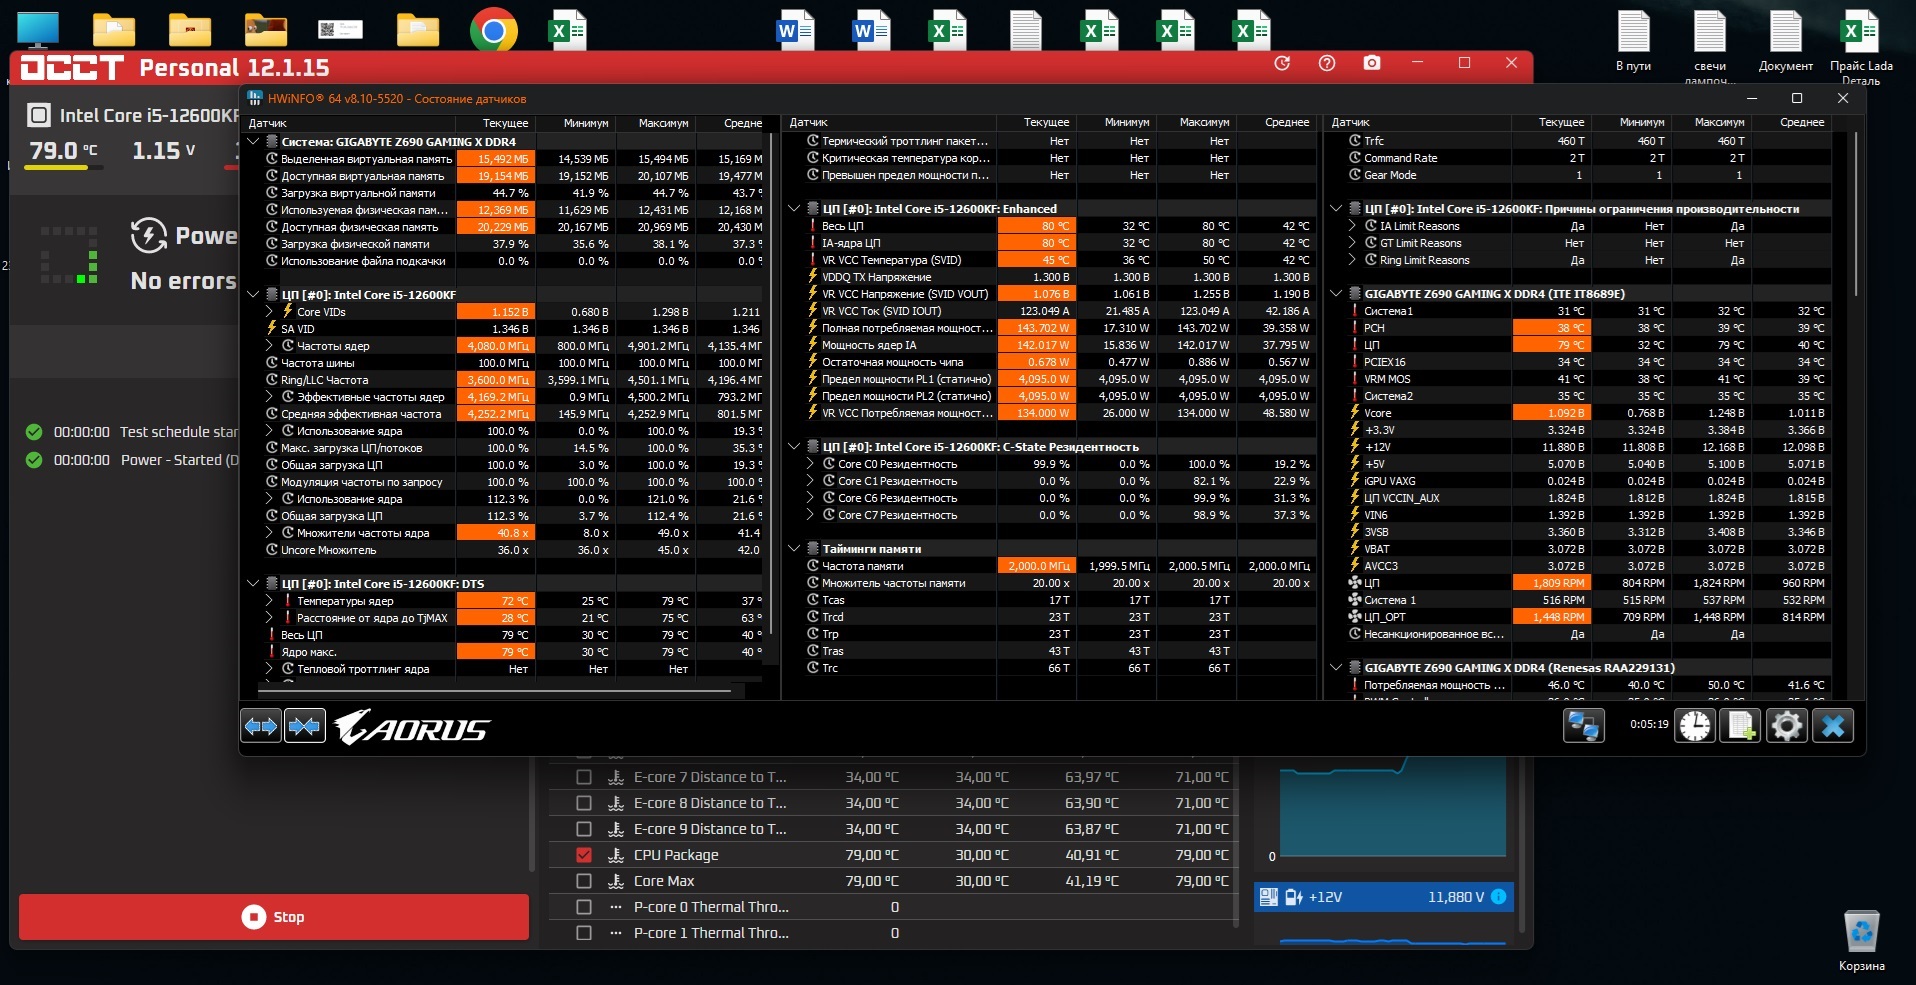
Task: Click info icon on OCCT +12V tile
Action: click(x=1499, y=897)
